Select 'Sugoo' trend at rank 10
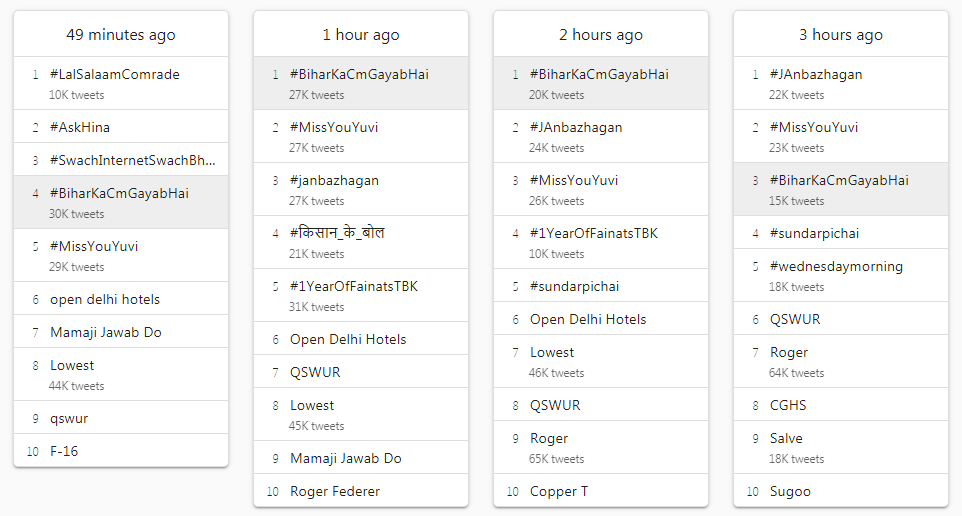Viewport: 962px width, 516px height. (841, 491)
